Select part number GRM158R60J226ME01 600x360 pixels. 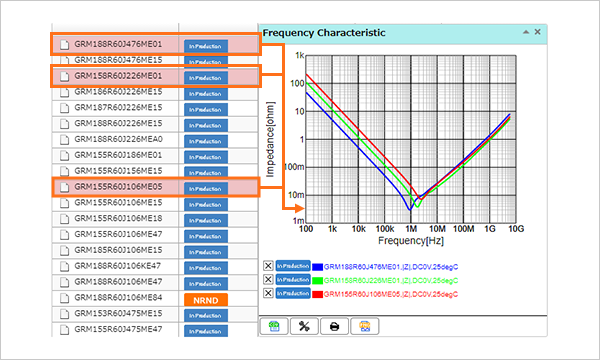pyautogui.click(x=118, y=76)
